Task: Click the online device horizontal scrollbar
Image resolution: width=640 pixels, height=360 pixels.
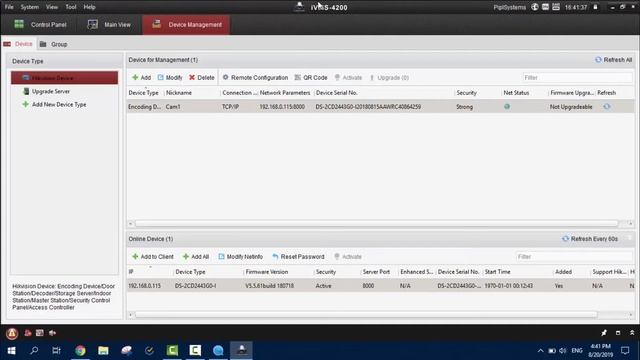Action: 366,315
